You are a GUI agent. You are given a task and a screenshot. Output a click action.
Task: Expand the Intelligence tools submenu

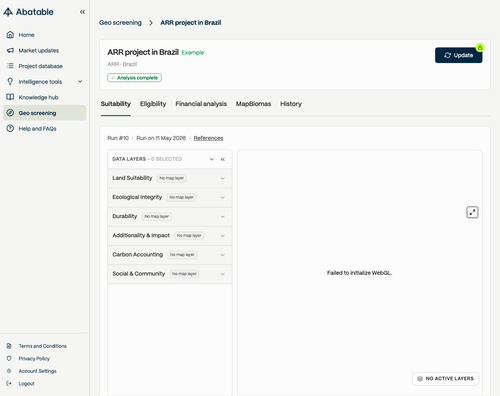pyautogui.click(x=80, y=81)
